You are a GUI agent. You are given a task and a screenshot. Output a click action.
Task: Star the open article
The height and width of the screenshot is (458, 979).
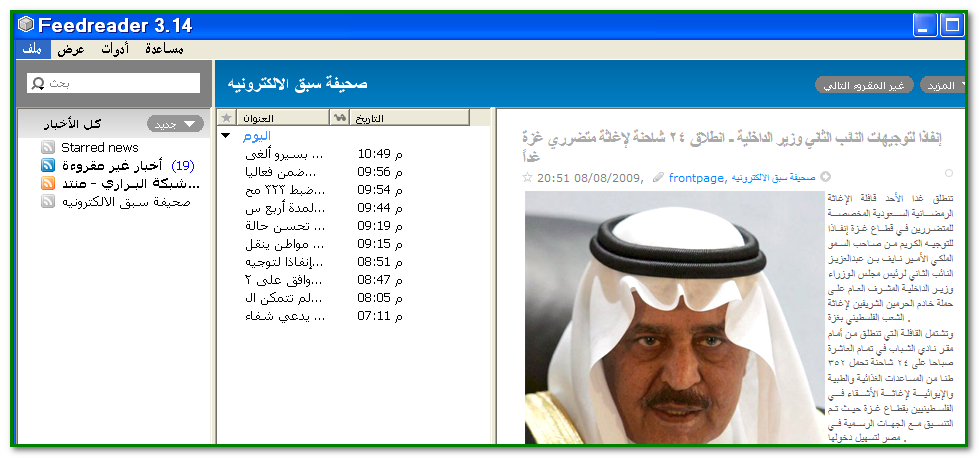pos(527,178)
